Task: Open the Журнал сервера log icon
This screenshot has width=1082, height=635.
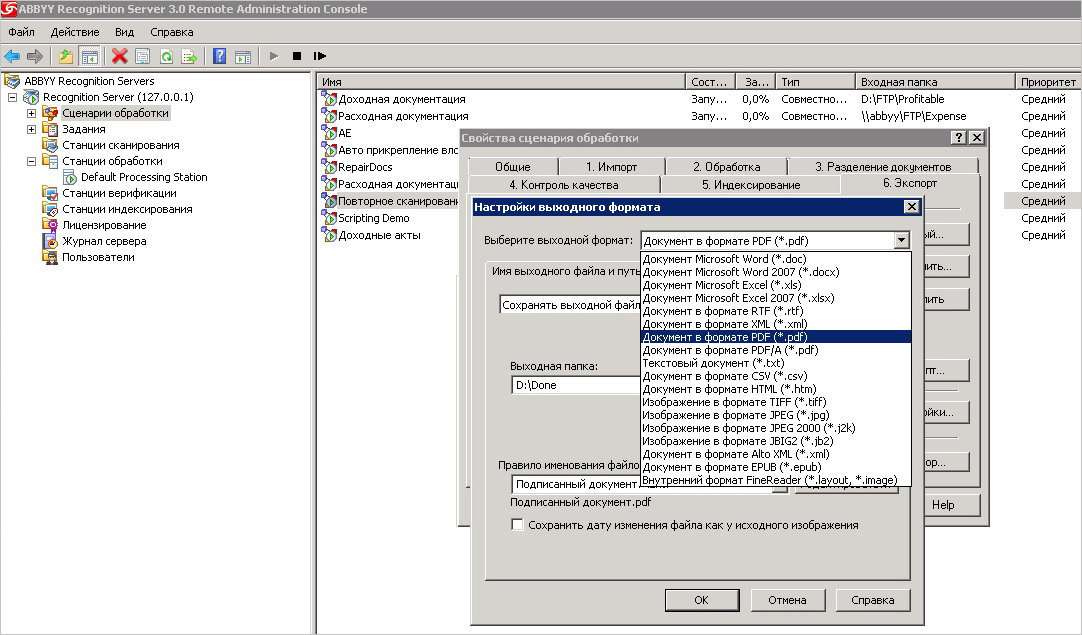Action: point(50,241)
